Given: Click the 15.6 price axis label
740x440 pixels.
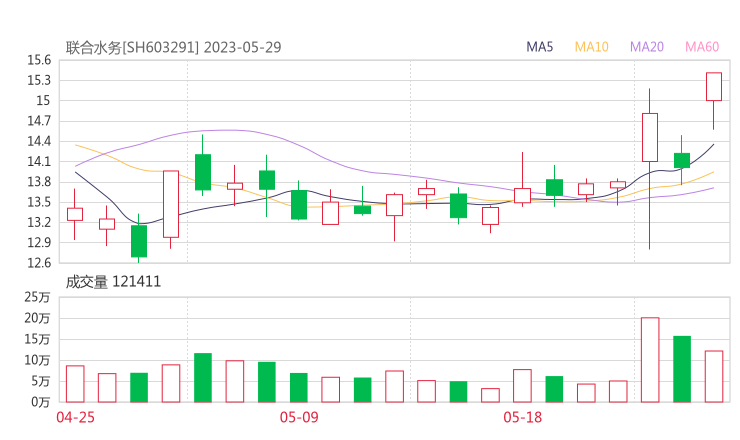Looking at the screenshot, I should click(x=39, y=60).
